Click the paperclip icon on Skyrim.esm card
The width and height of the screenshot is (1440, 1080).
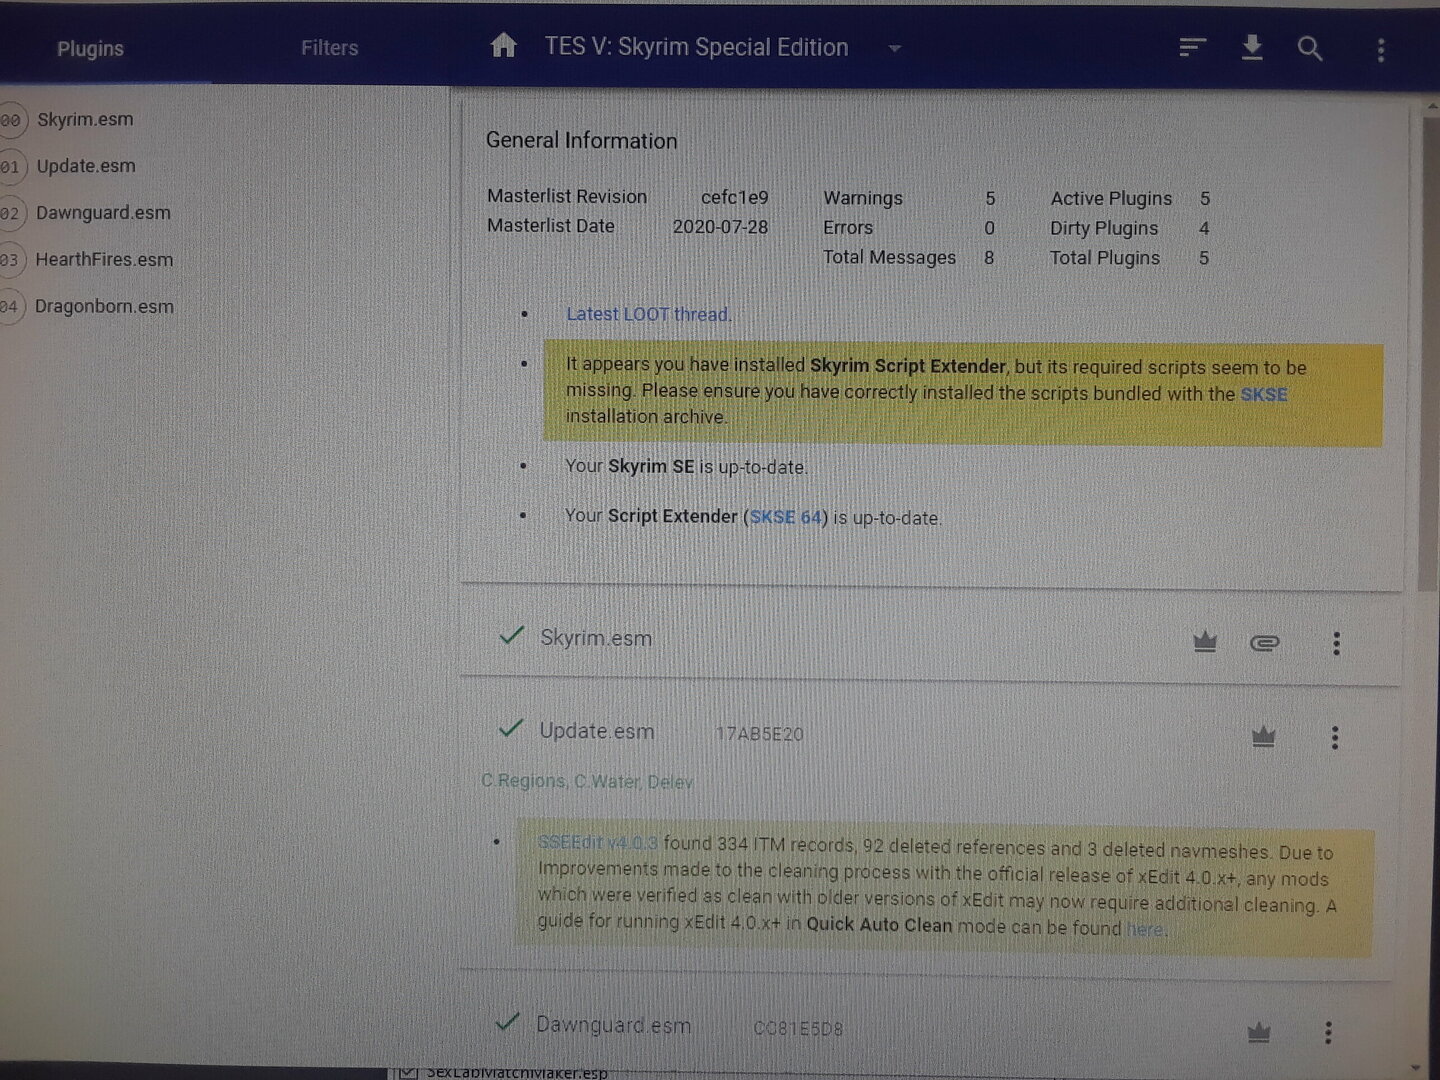1265,643
